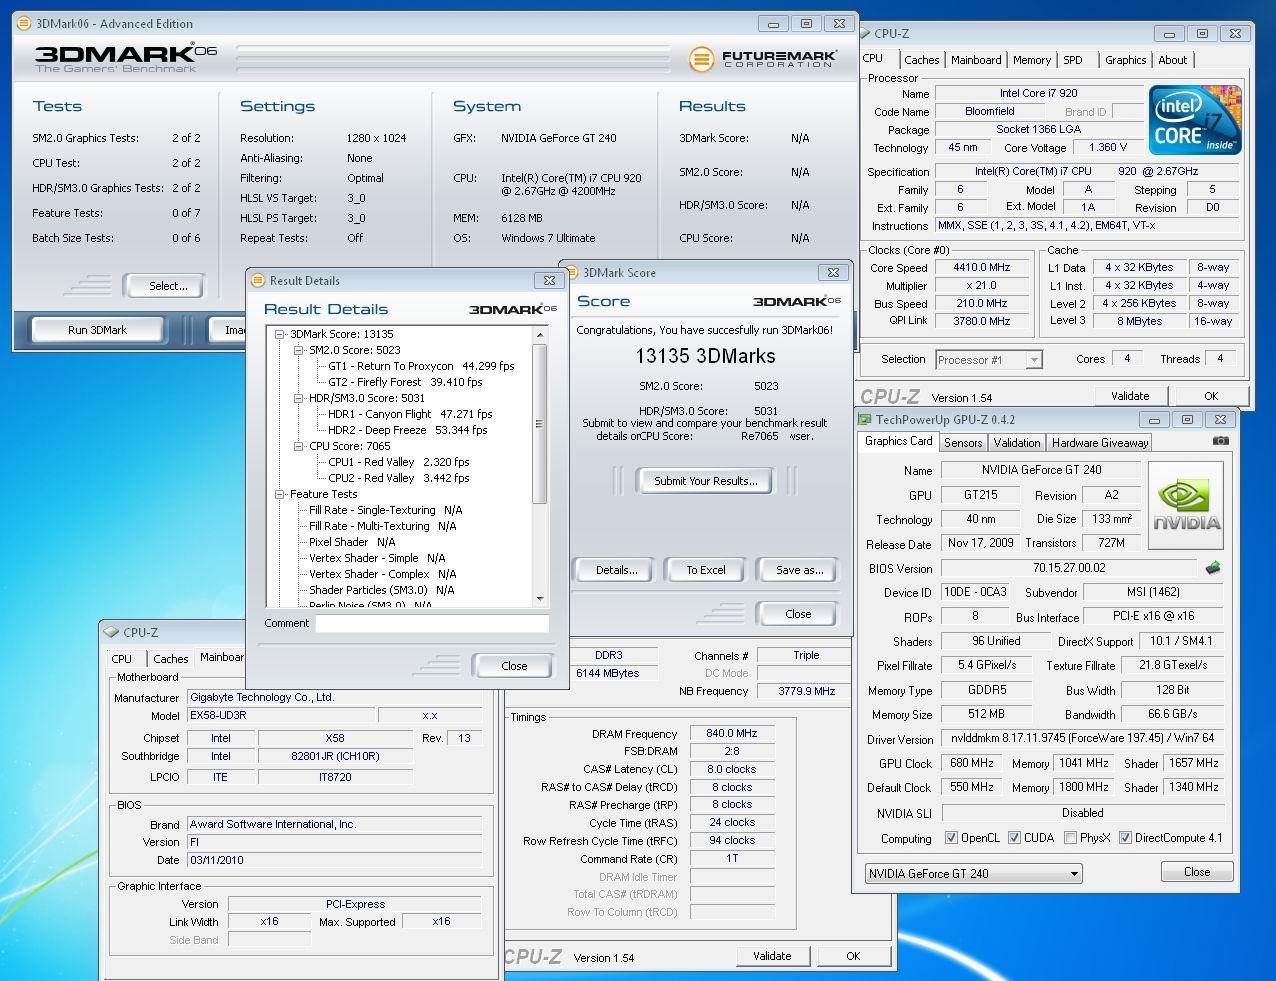
Task: Collapse the SM2.0 Score: 5023 node
Action: (x=299, y=350)
